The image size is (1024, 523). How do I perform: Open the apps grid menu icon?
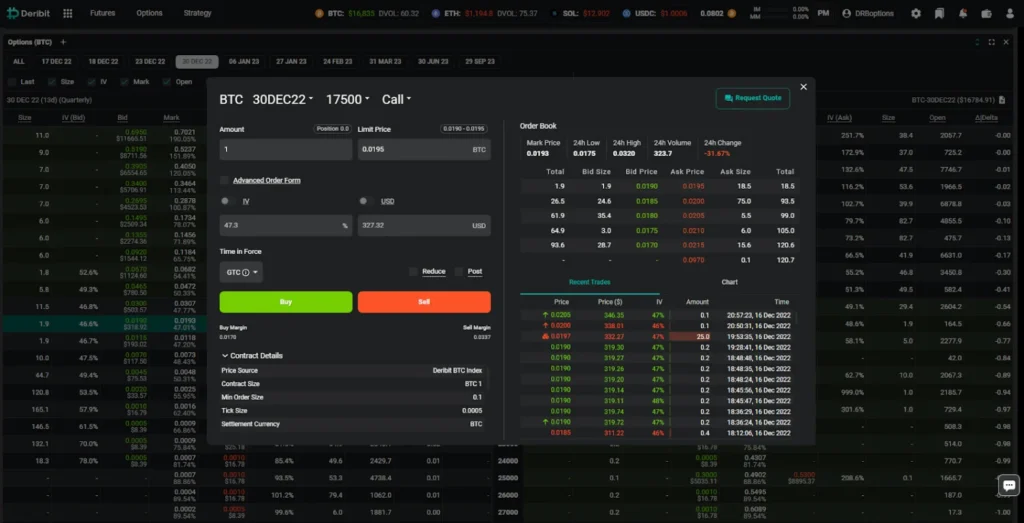coord(67,14)
